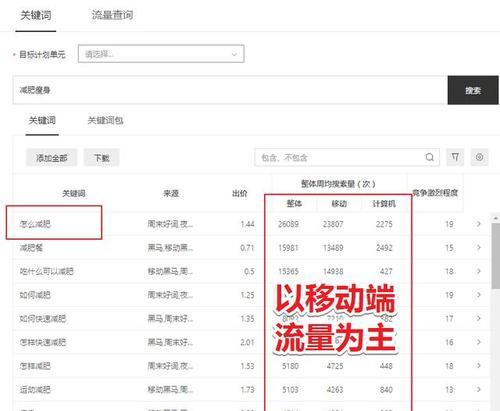Click the 减肥瘦身 search input field
Screen dimensions: 500x411
[230, 90]
